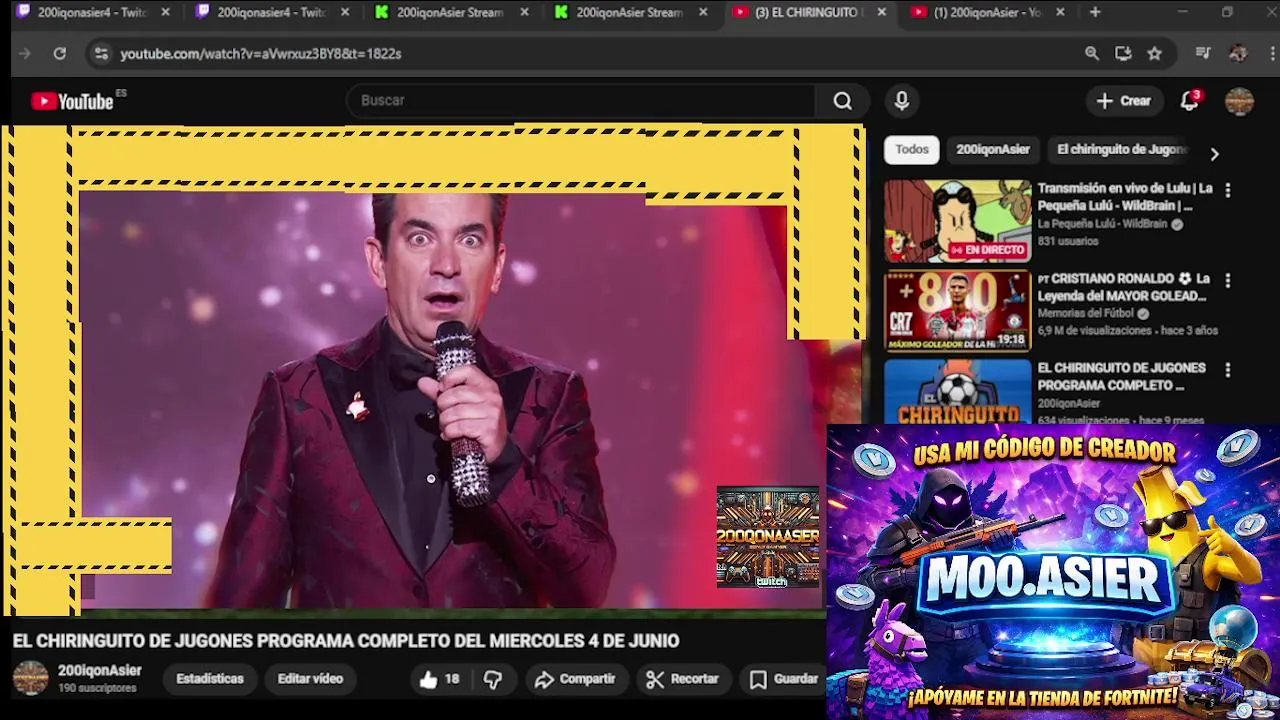Screen dimensions: 1280x720
Task: Activate voice search microphone
Action: (x=902, y=101)
